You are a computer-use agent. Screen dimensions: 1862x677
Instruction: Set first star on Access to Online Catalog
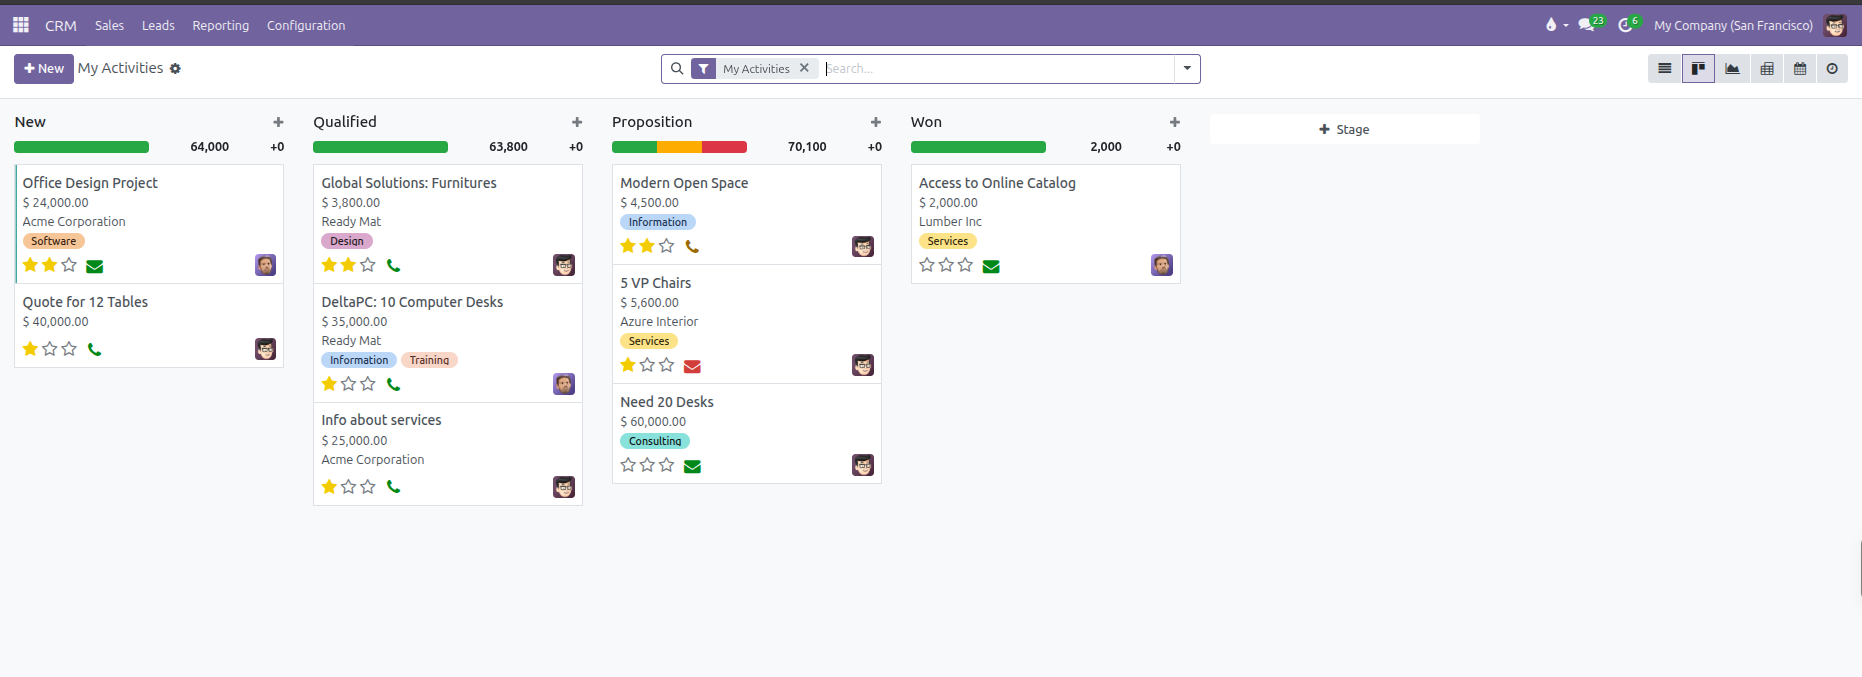click(x=927, y=265)
